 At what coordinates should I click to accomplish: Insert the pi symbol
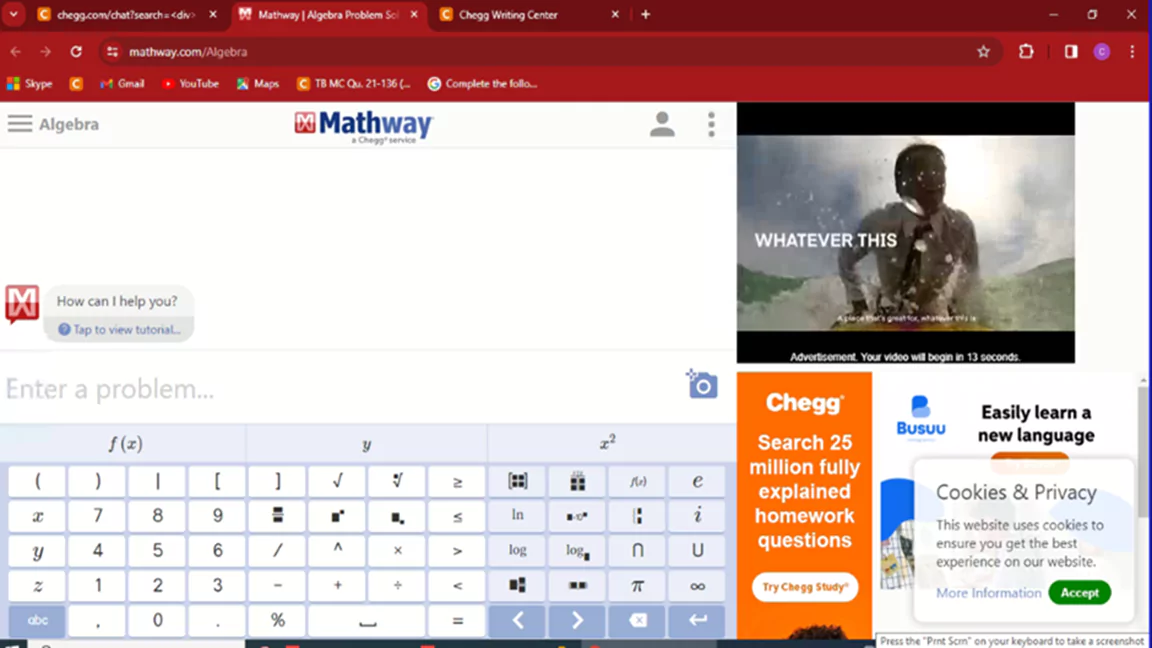pyautogui.click(x=637, y=586)
